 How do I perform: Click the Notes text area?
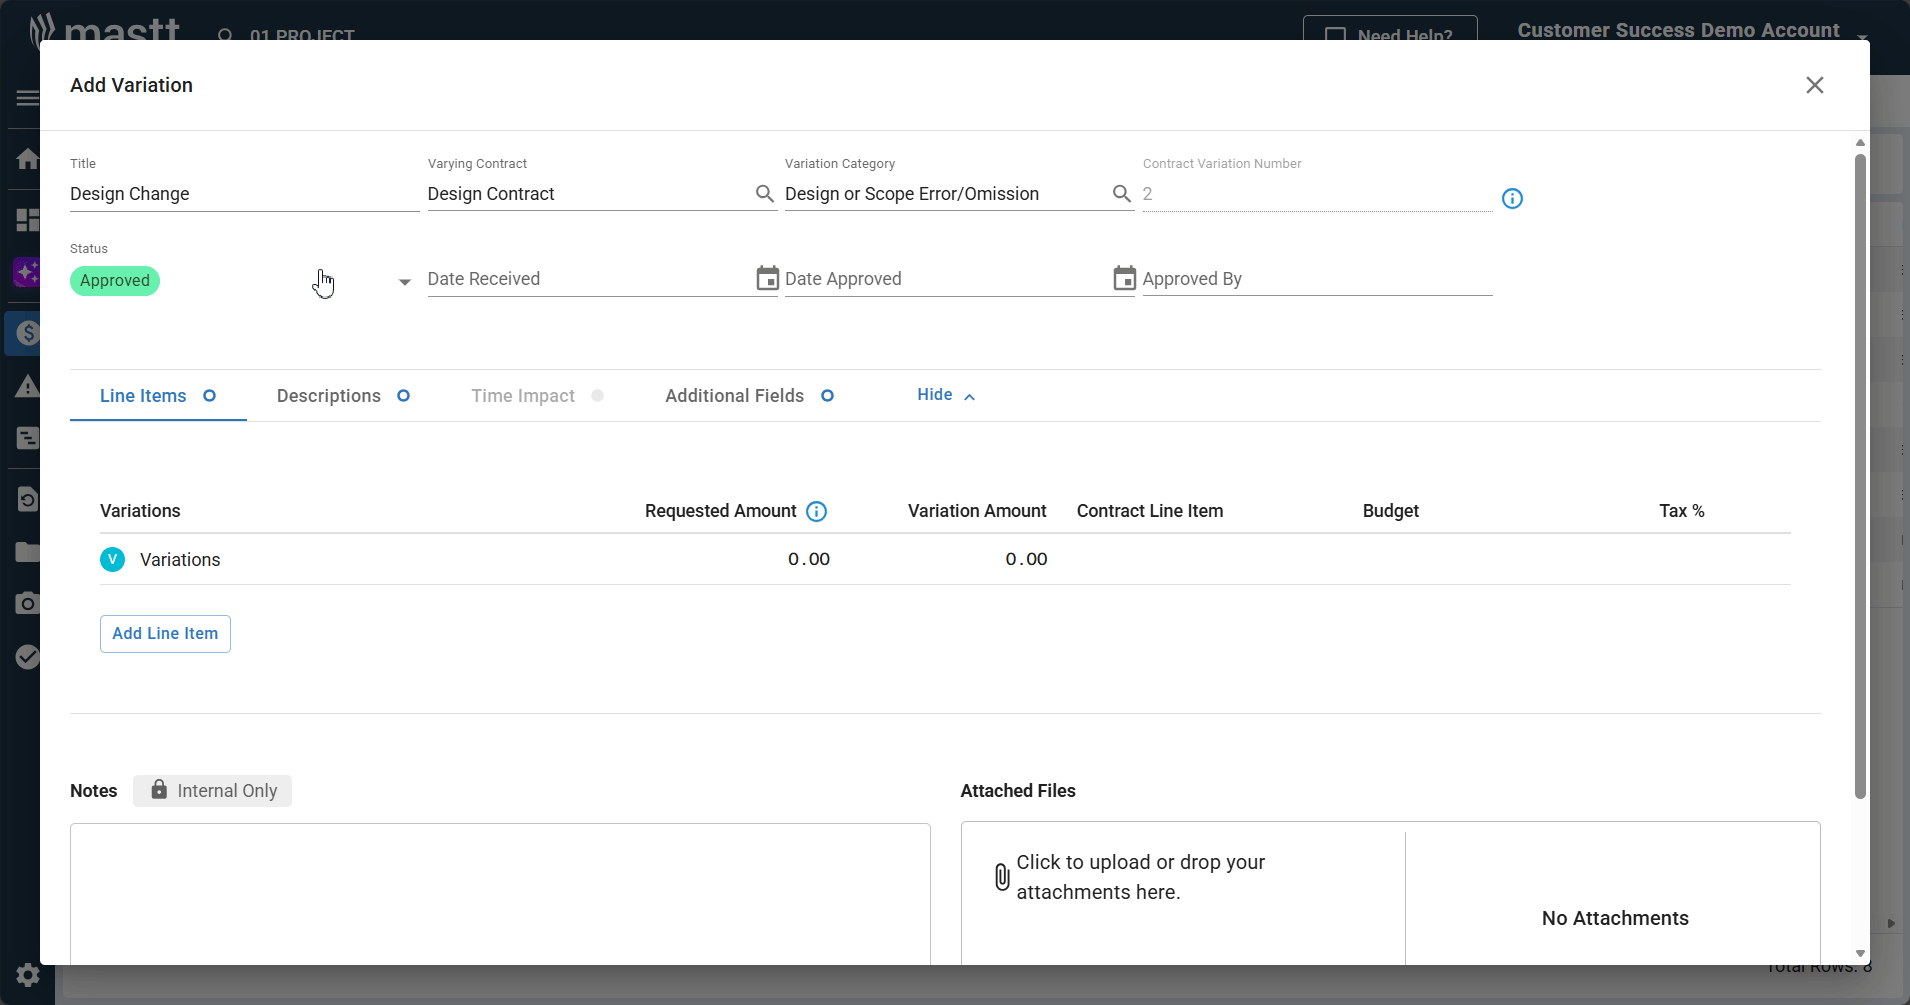[x=500, y=890]
